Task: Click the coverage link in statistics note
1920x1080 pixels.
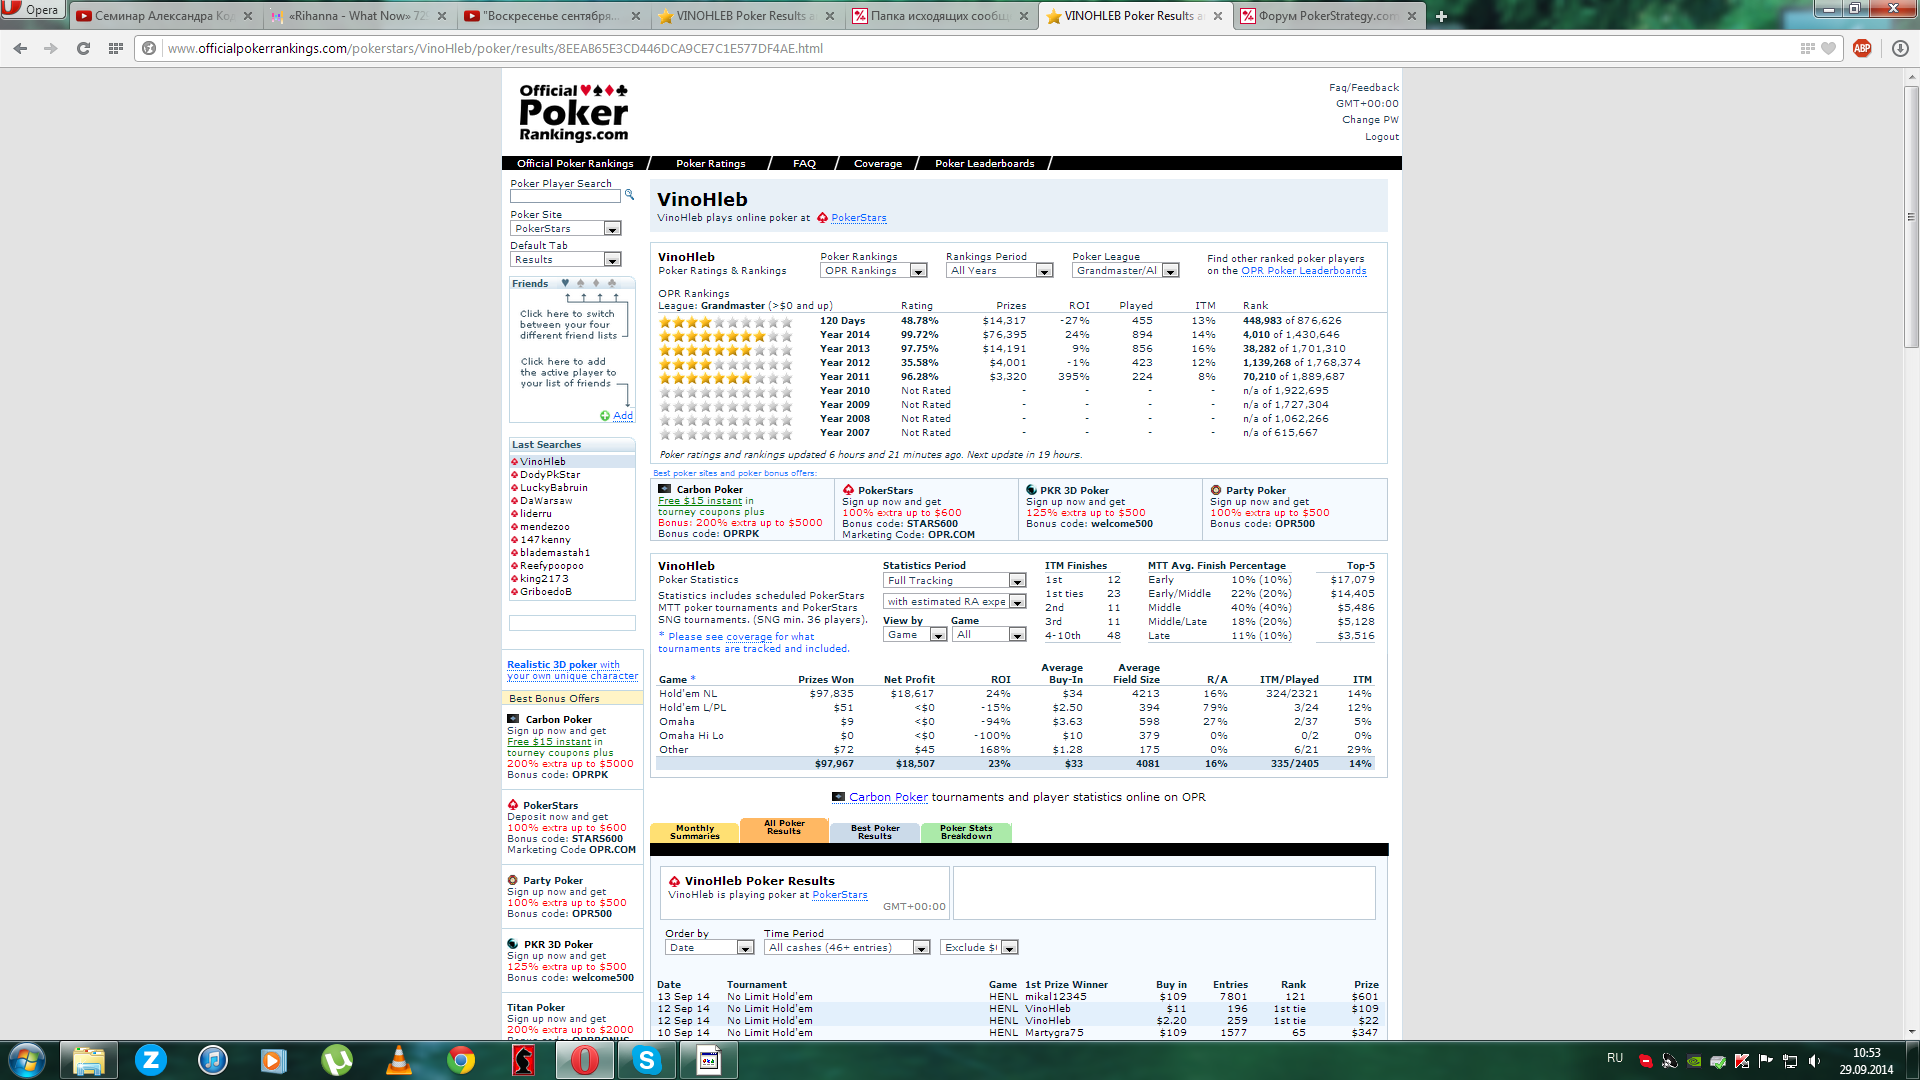Action: click(749, 637)
